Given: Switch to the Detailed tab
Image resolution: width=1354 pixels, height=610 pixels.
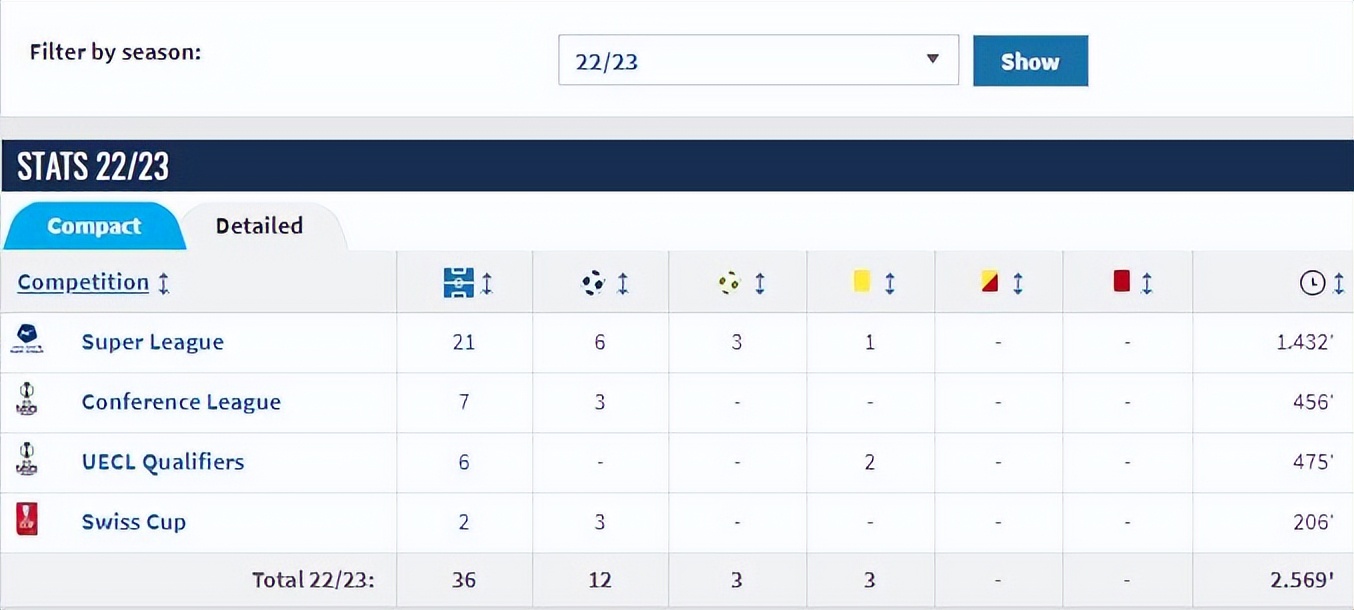Looking at the screenshot, I should click(x=259, y=226).
